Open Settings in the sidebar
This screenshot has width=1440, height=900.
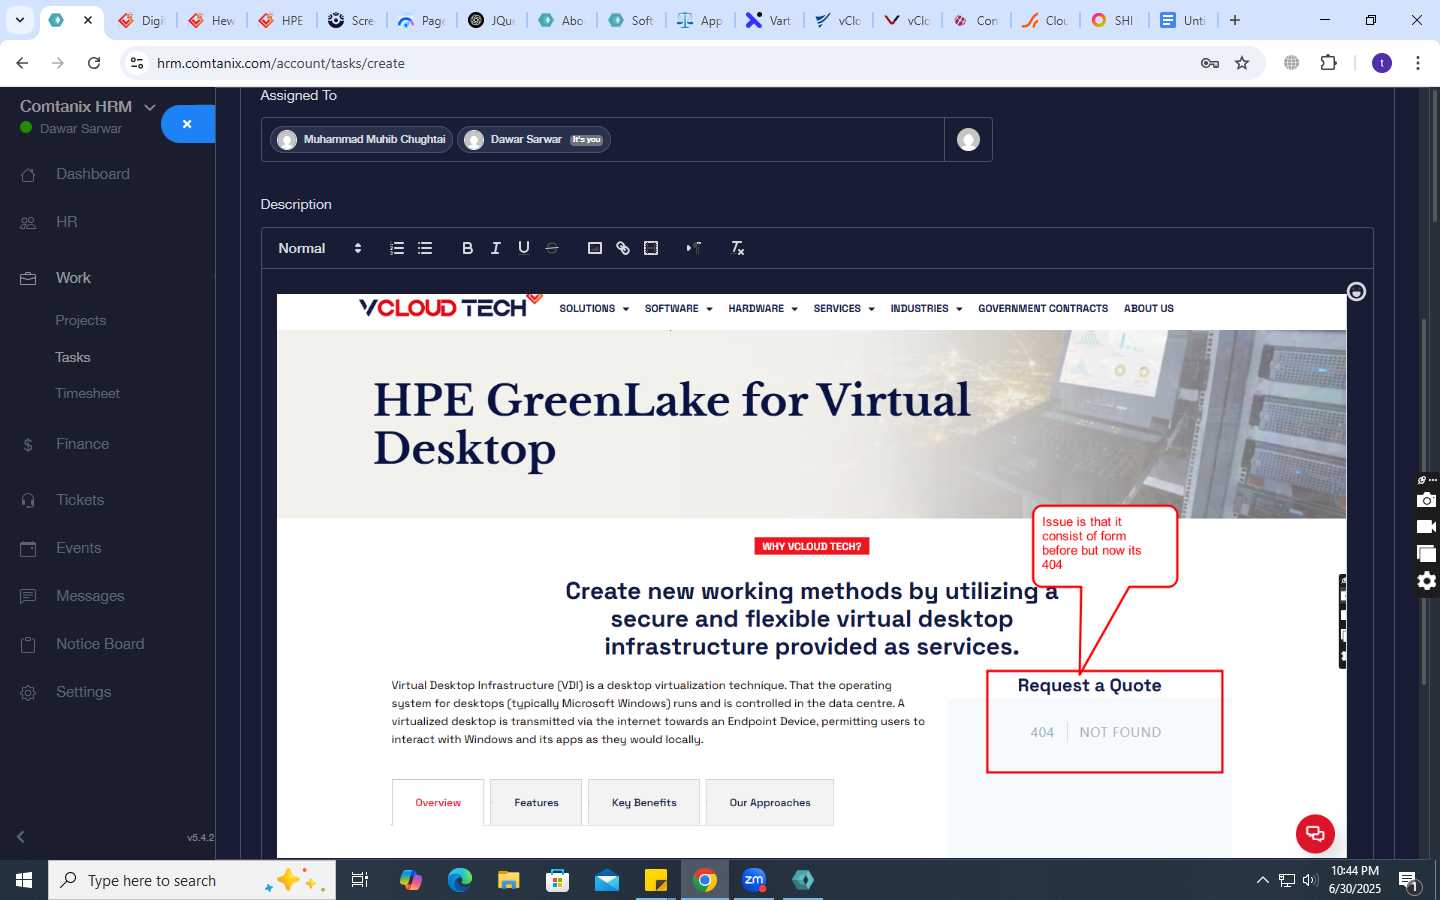click(84, 692)
